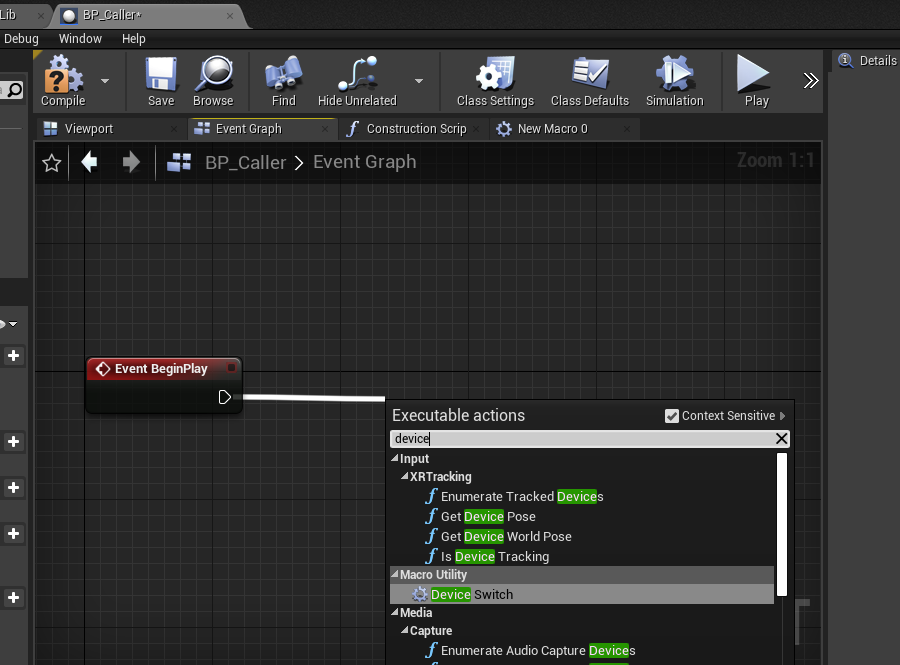
Task: Select Get Device World Pose function
Action: [x=506, y=536]
